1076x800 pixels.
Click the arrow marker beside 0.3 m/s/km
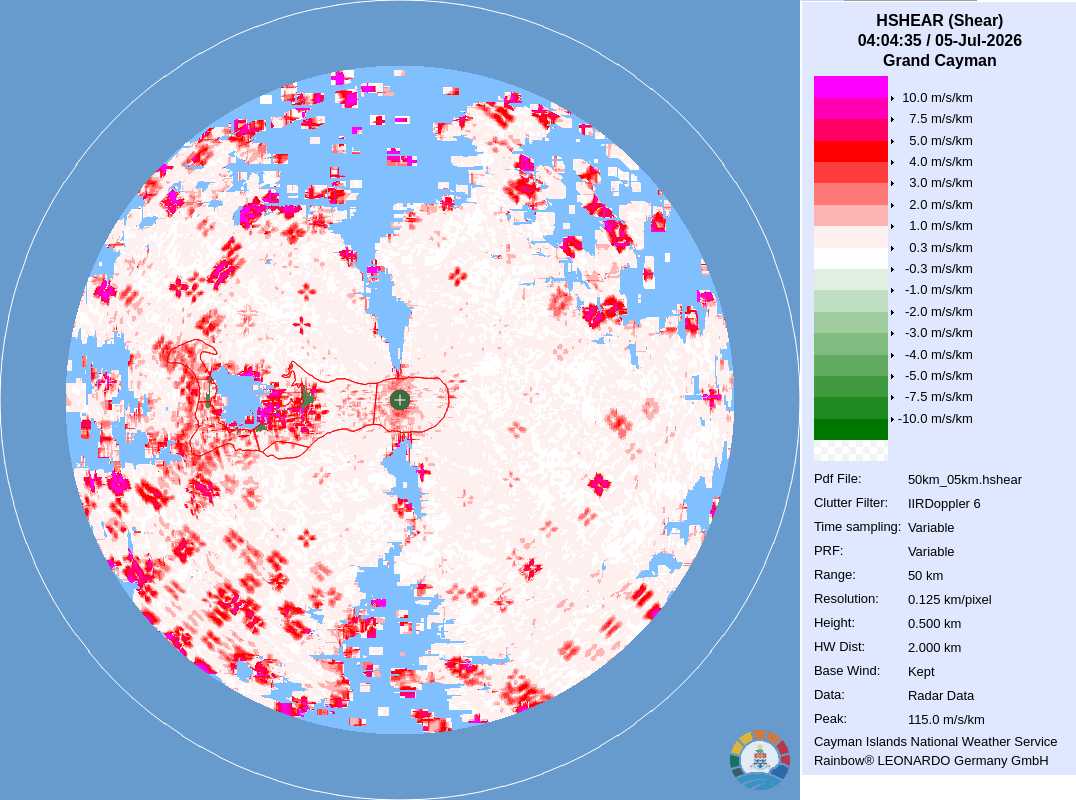tap(892, 248)
